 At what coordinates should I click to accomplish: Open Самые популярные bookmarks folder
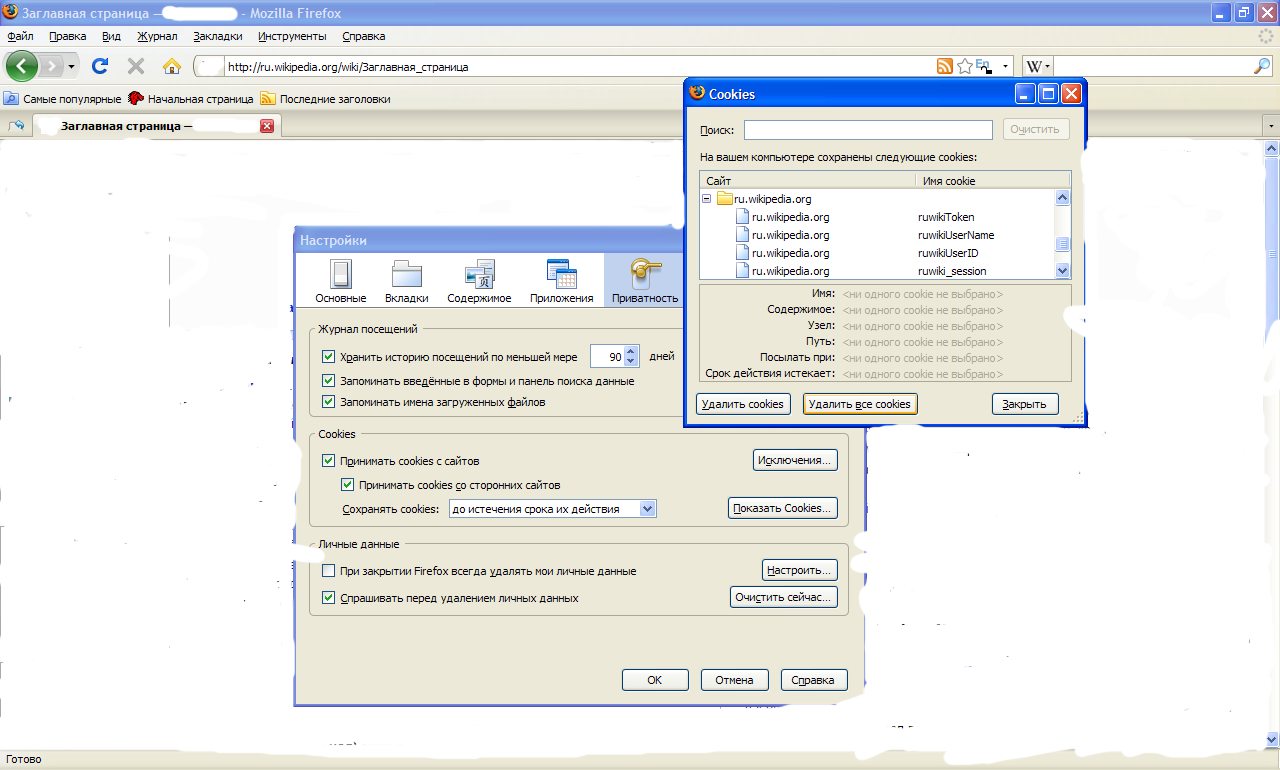pos(62,99)
